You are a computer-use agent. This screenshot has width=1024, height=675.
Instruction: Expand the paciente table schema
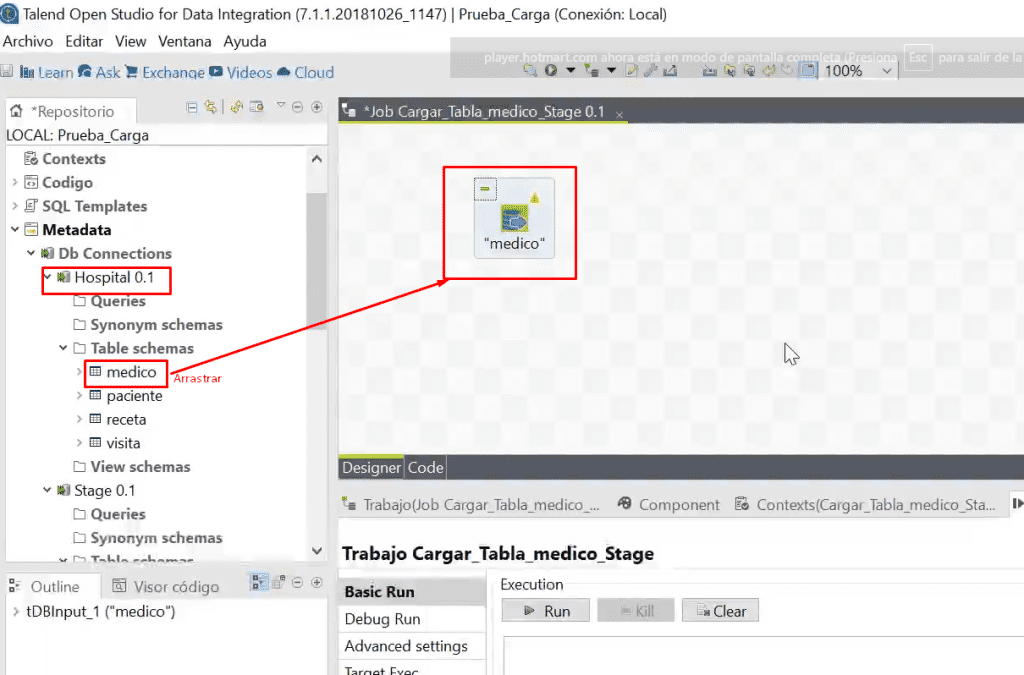click(79, 396)
